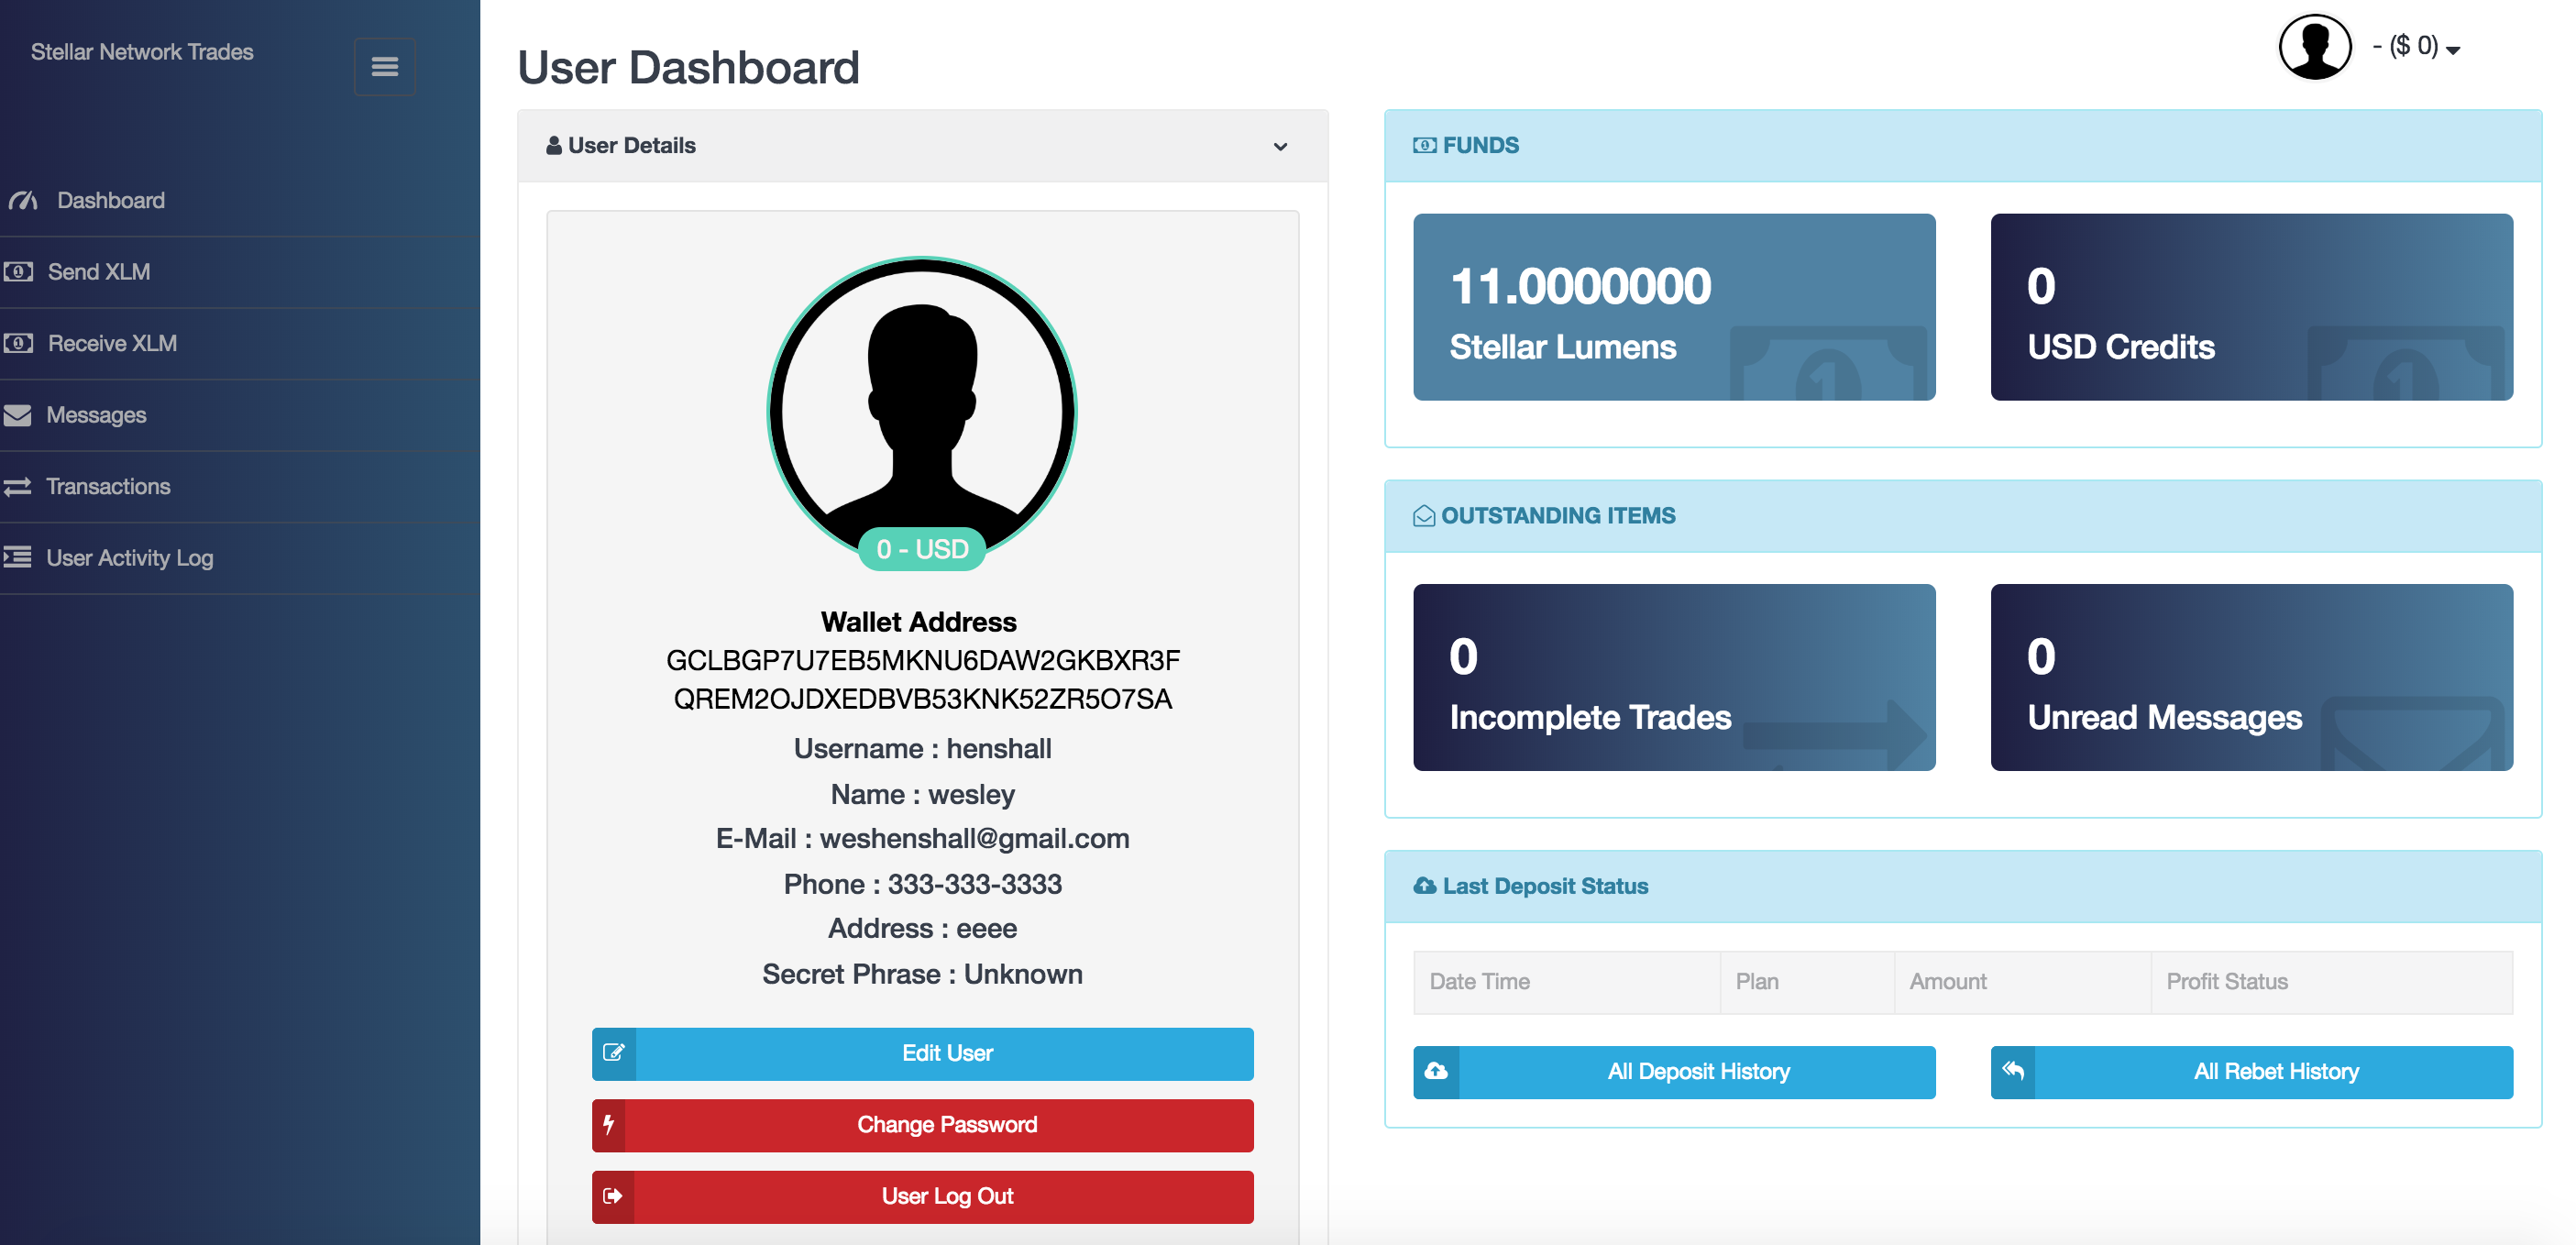Click pencil icon on Edit User button

pyautogui.click(x=613, y=1053)
